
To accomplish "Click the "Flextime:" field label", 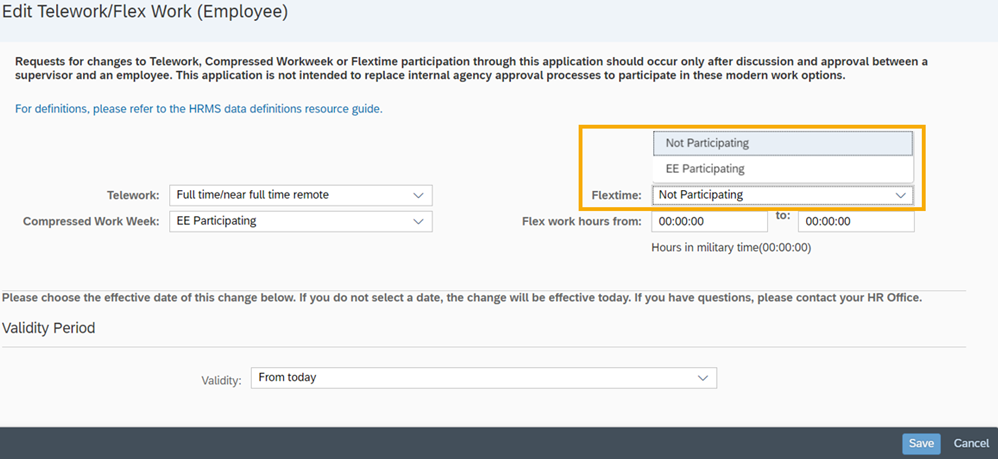I will [616, 195].
